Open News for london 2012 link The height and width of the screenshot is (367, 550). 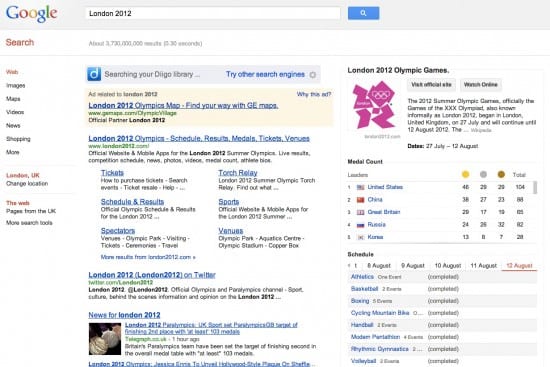(124, 315)
